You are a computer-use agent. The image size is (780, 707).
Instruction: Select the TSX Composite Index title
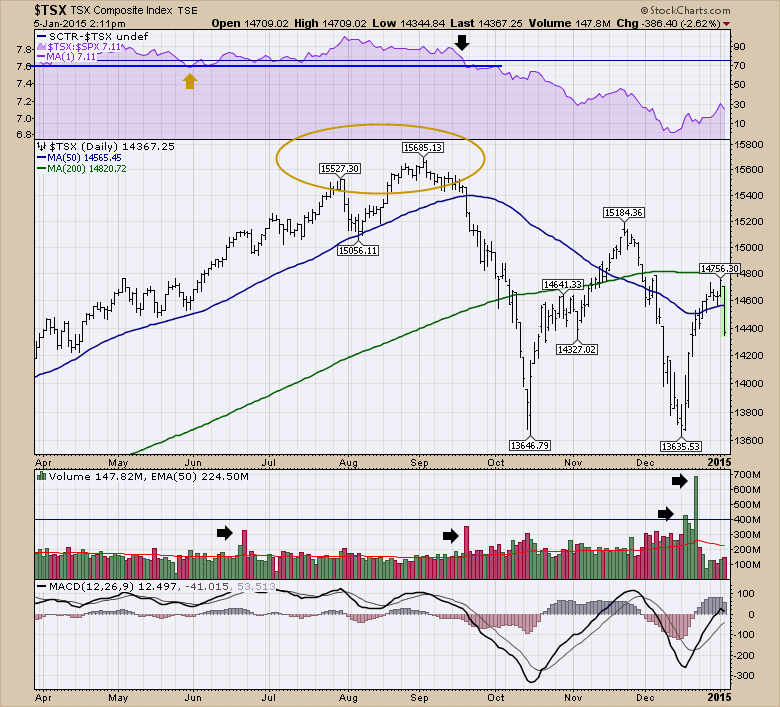120,10
